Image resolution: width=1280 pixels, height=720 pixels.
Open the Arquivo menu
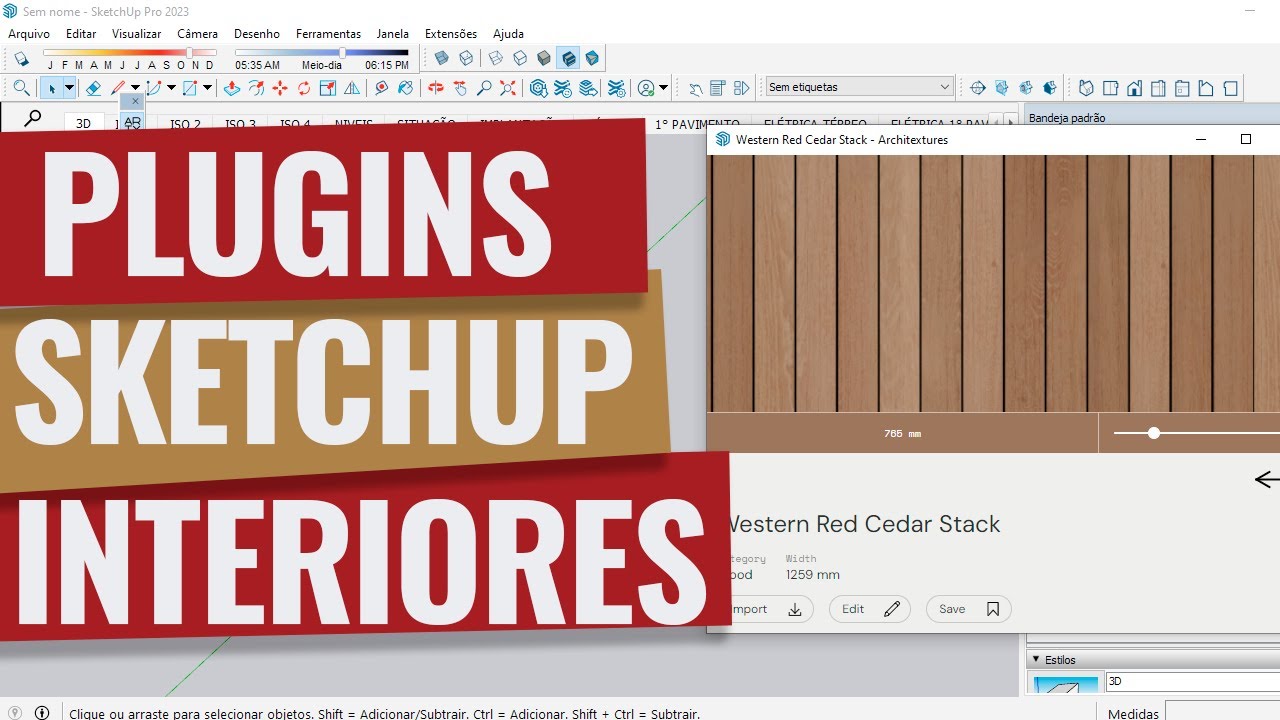pos(29,34)
